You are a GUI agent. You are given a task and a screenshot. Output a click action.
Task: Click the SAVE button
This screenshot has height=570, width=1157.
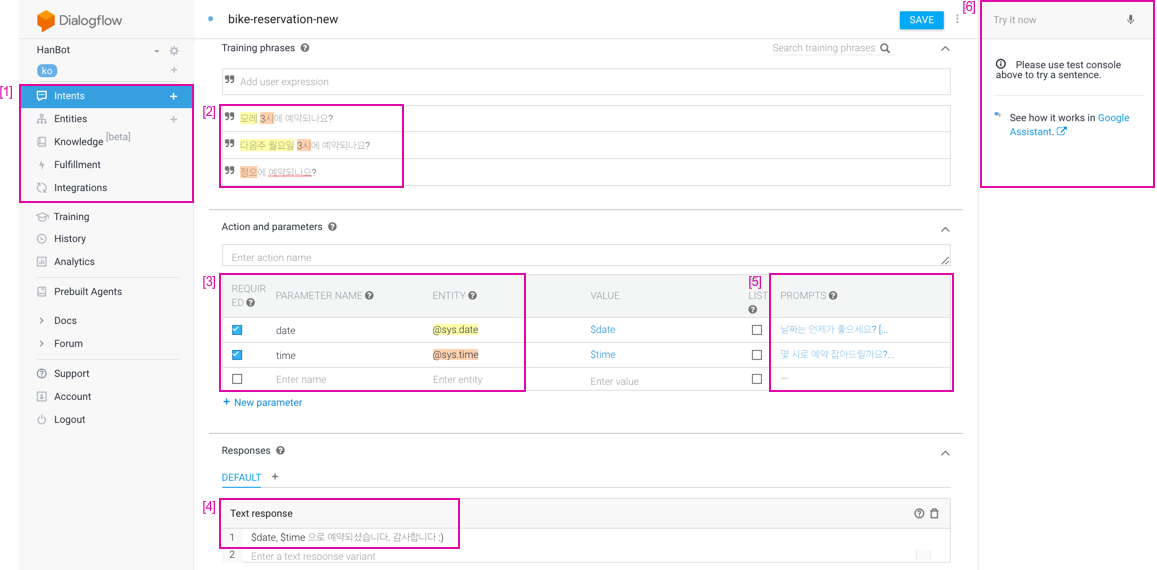click(x=922, y=20)
